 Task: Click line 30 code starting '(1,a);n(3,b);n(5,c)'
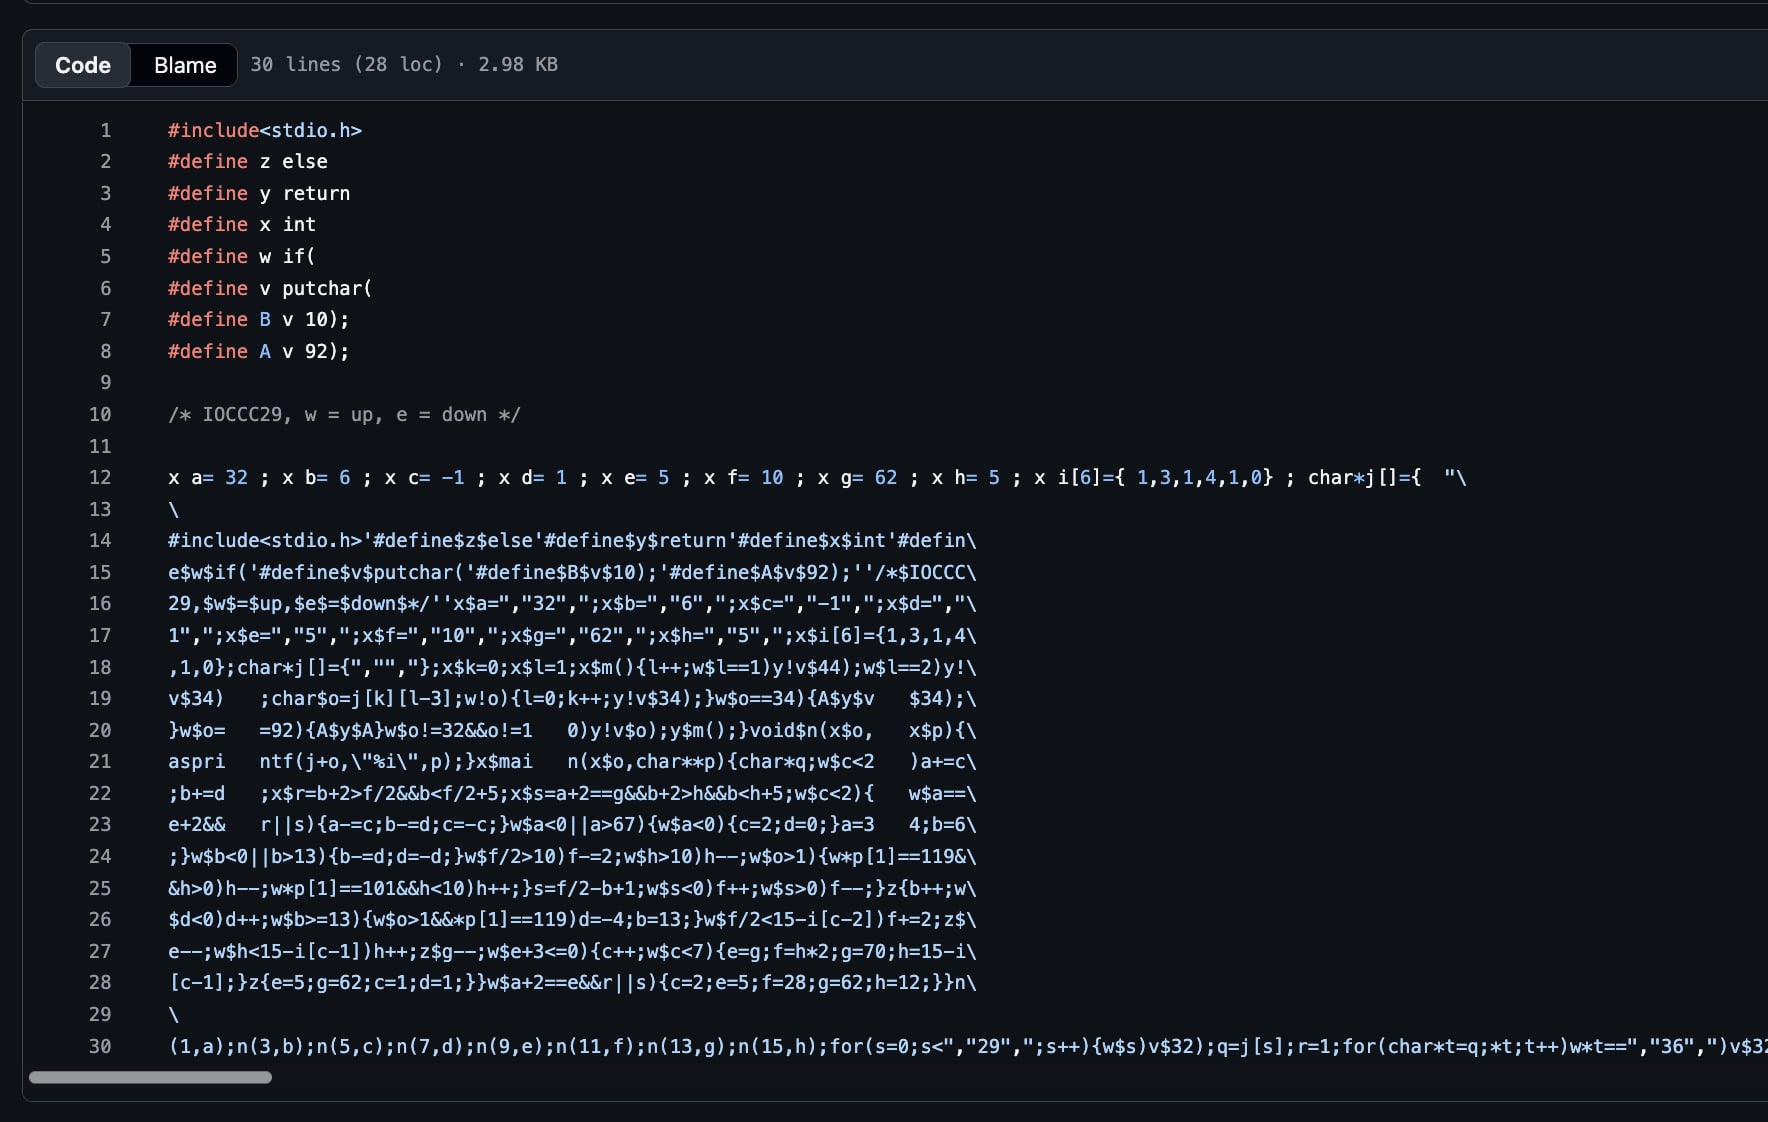pos(968,1046)
